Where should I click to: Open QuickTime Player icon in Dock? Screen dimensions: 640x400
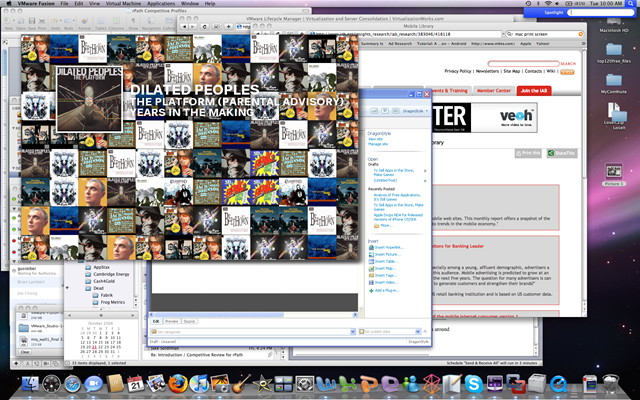(558, 384)
